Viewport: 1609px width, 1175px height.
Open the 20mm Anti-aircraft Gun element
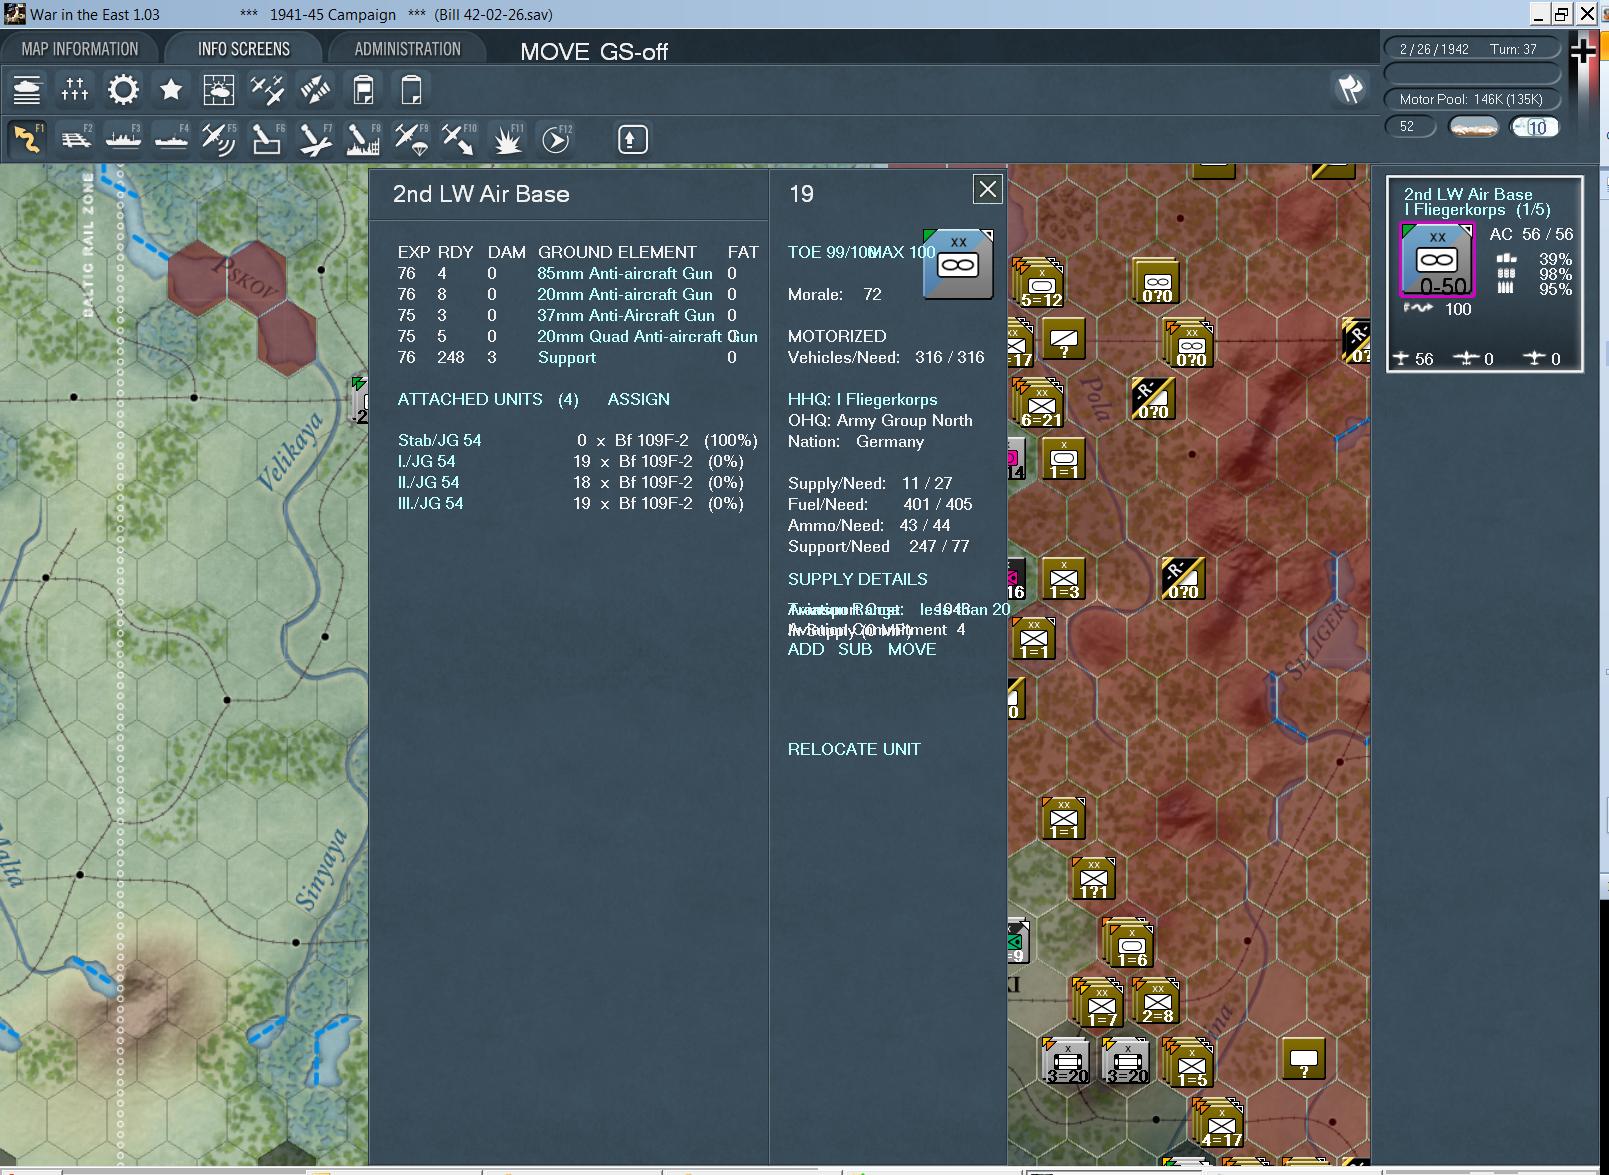click(x=625, y=294)
